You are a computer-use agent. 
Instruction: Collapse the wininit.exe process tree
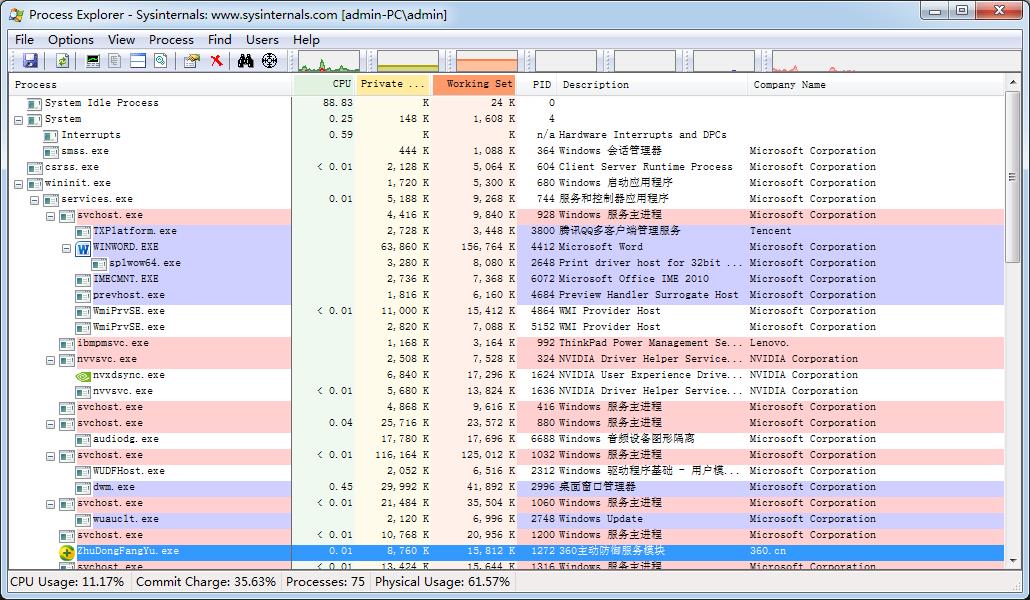(19, 183)
